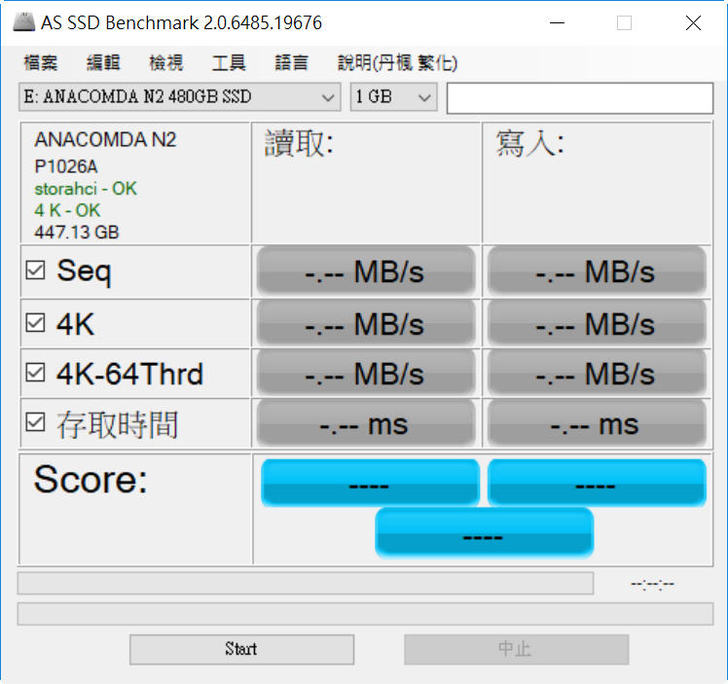Open the 檢視 menu

click(166, 63)
